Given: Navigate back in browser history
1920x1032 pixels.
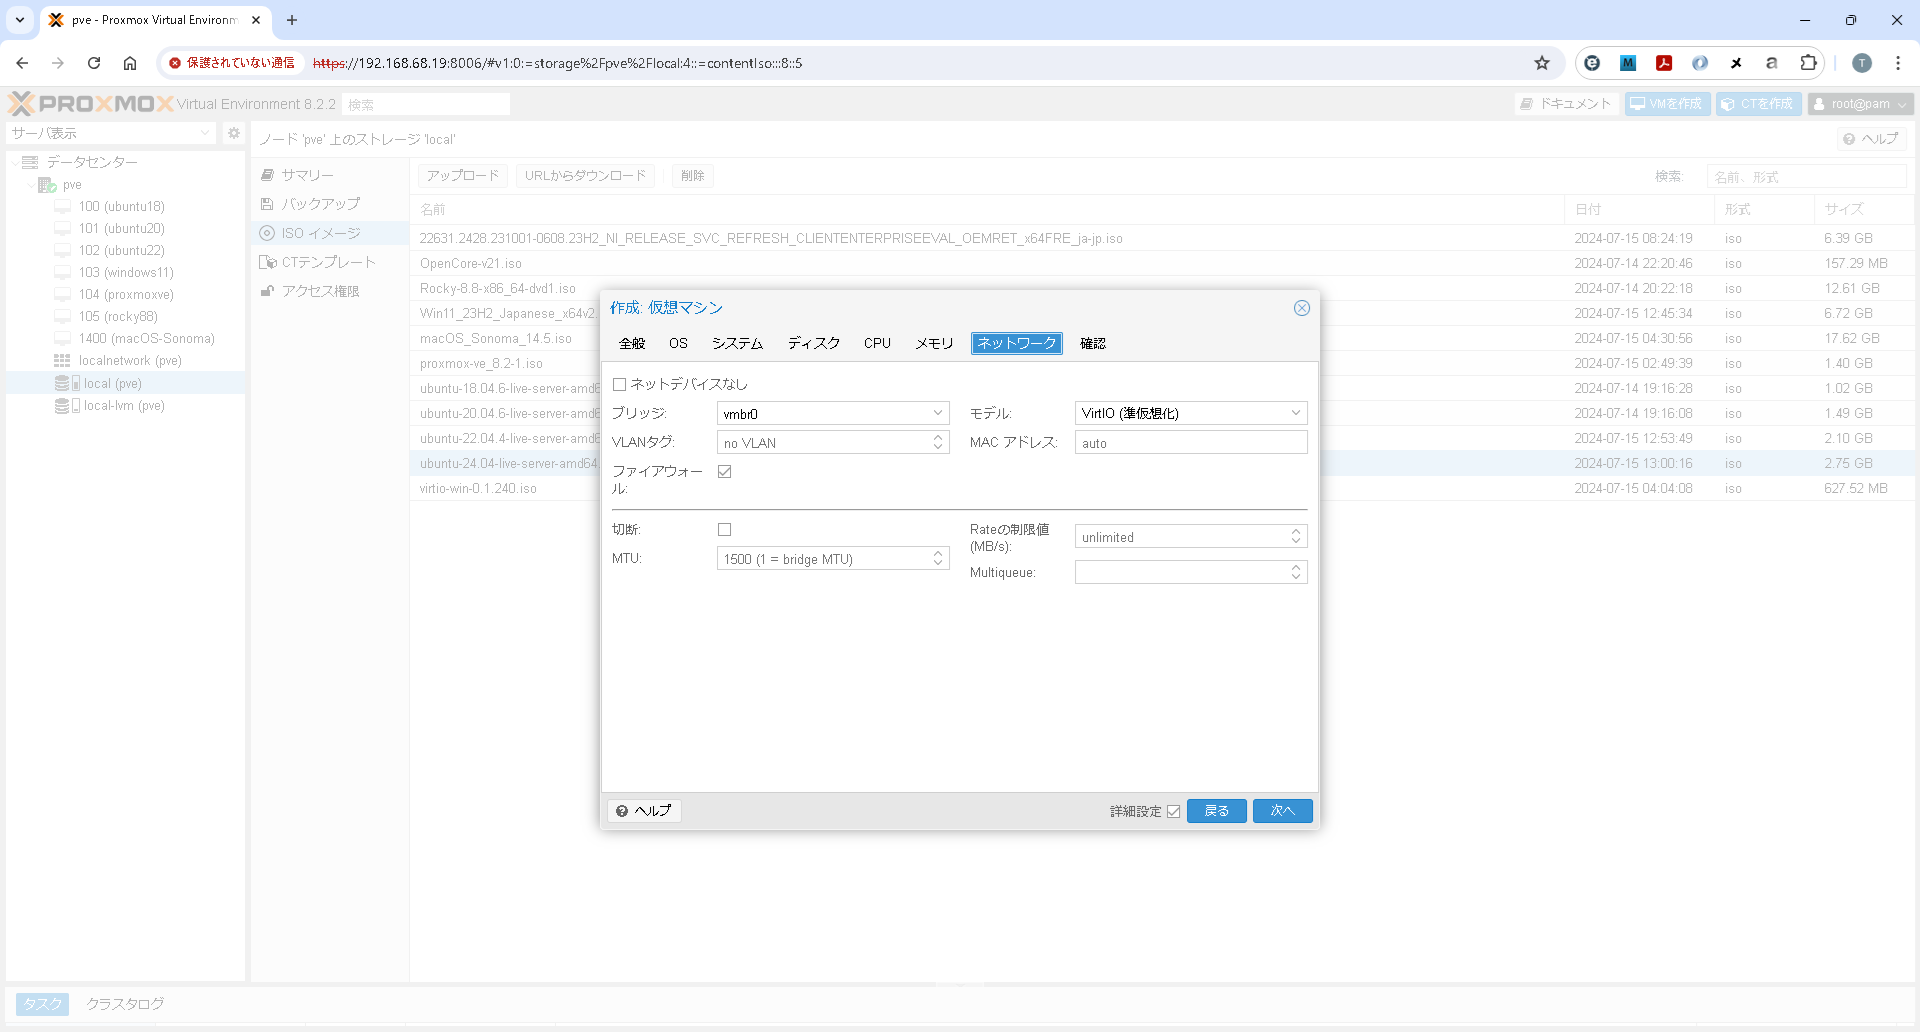Looking at the screenshot, I should coord(22,63).
